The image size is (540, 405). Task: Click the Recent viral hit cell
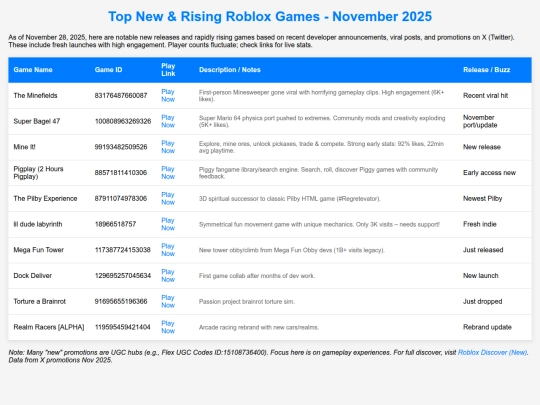coord(485,95)
